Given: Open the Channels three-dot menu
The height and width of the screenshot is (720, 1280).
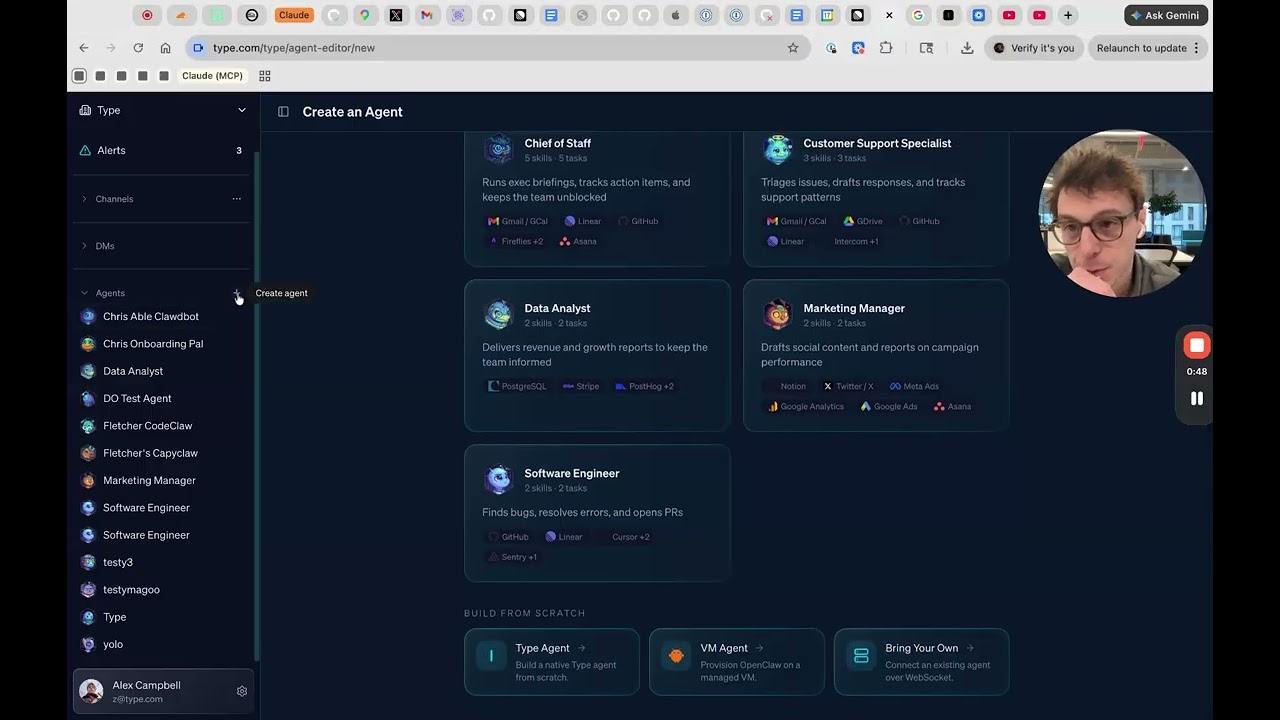Looking at the screenshot, I should [x=237, y=199].
